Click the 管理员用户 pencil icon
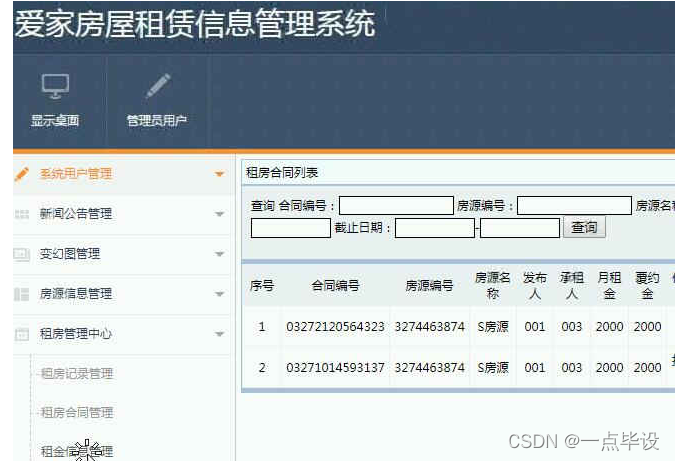 tap(158, 86)
